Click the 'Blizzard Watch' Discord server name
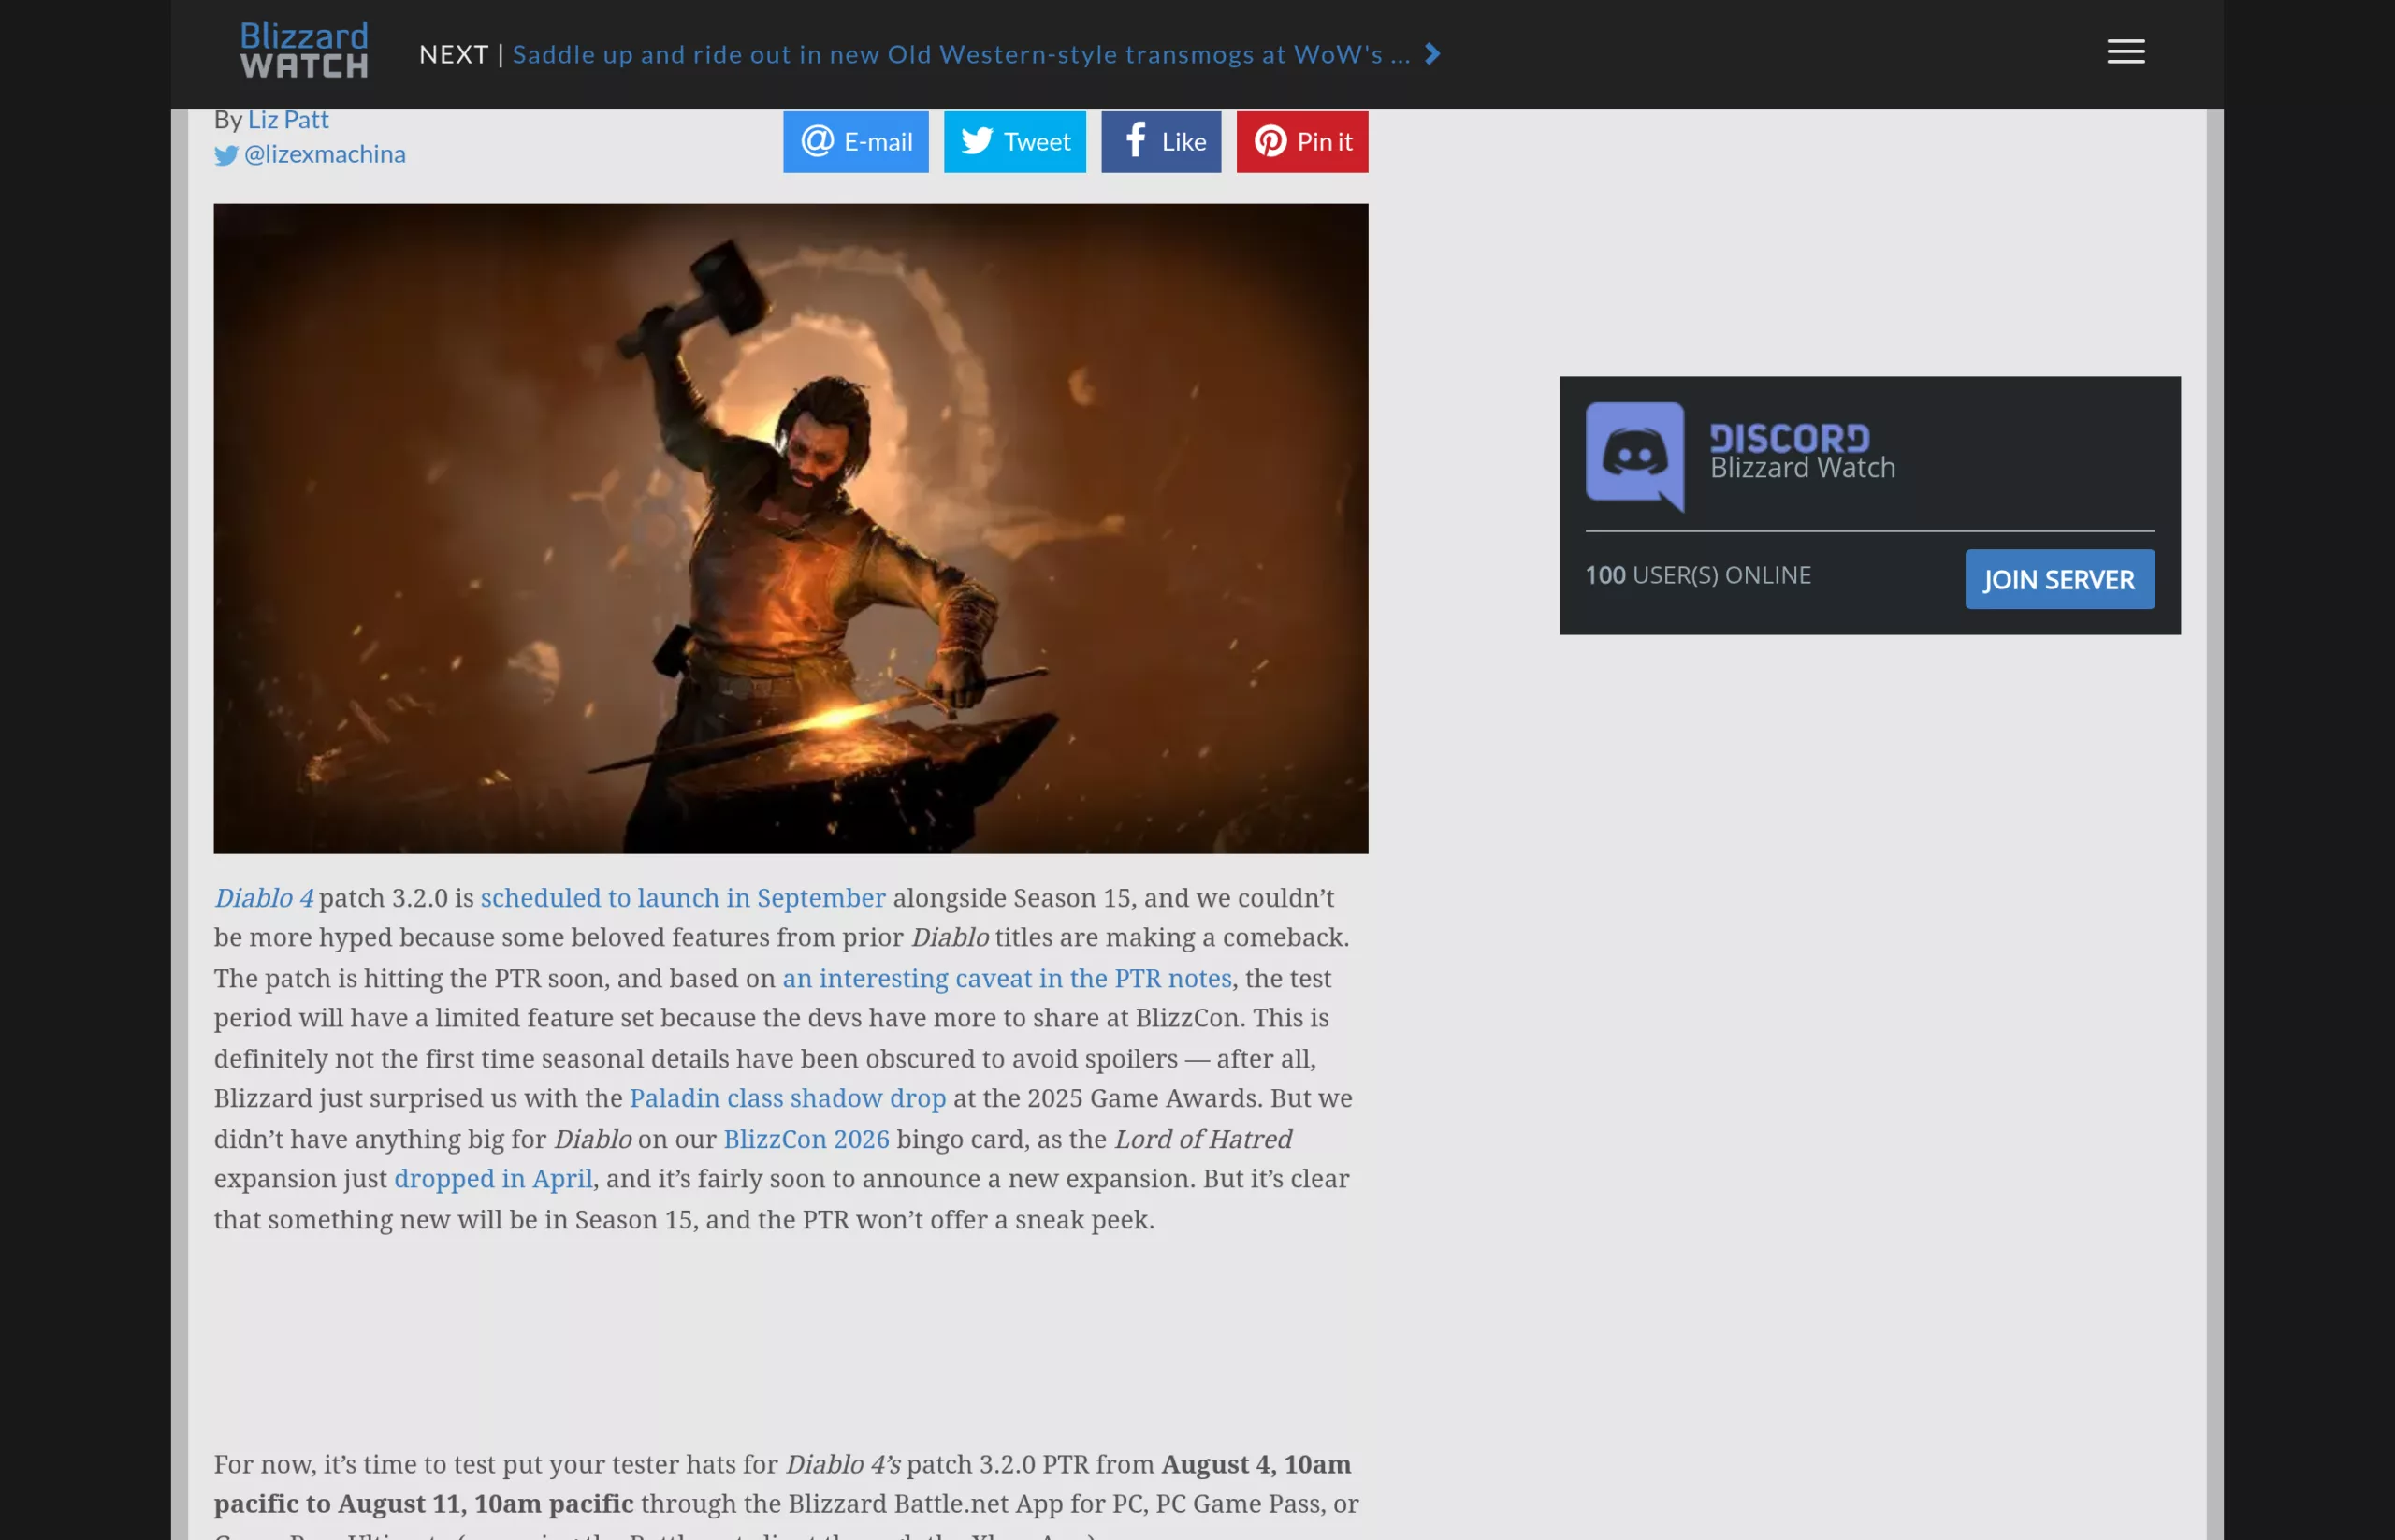Image resolution: width=2395 pixels, height=1540 pixels. (1802, 468)
